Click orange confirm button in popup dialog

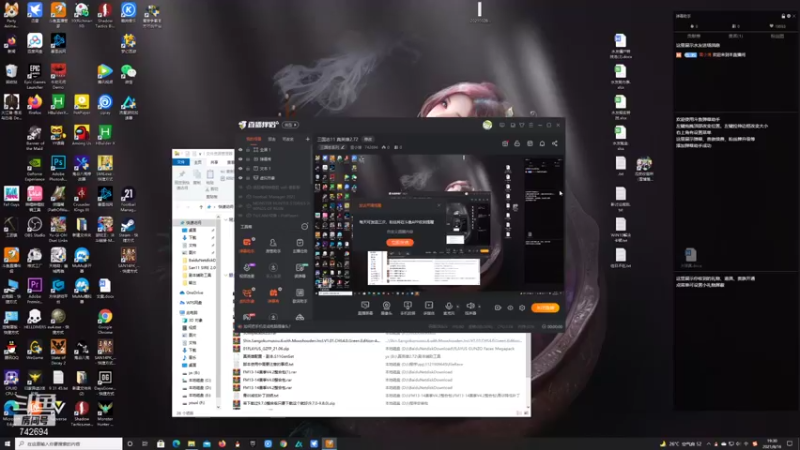400,242
